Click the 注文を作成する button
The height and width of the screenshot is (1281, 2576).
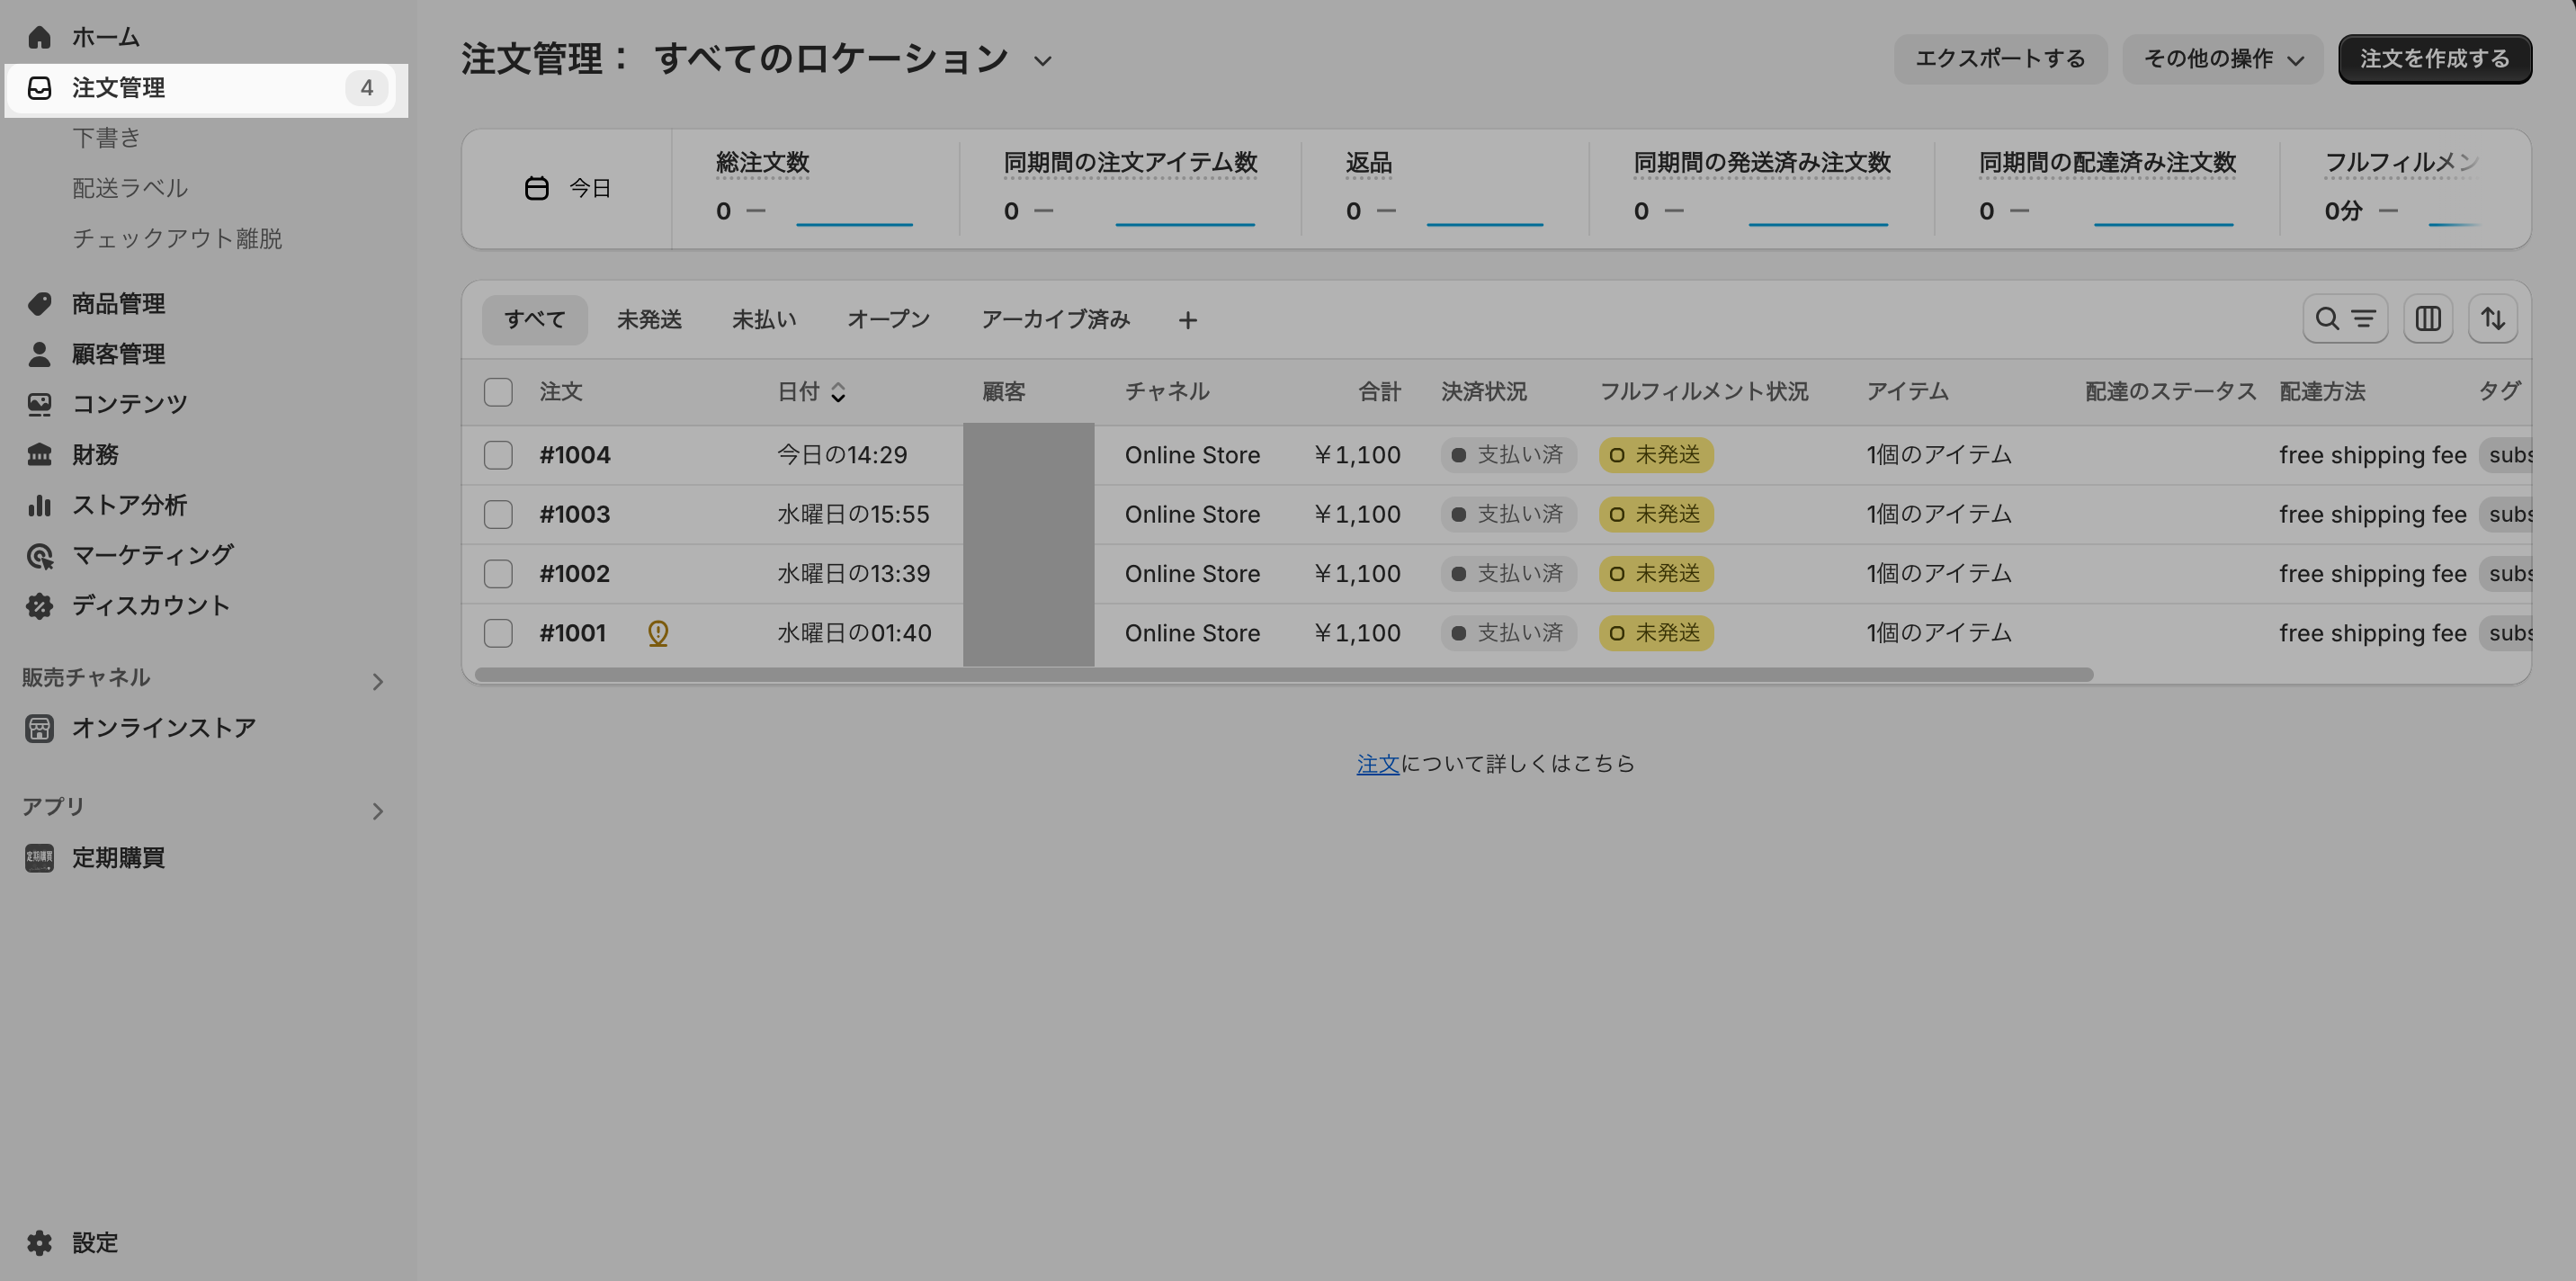click(x=2434, y=59)
